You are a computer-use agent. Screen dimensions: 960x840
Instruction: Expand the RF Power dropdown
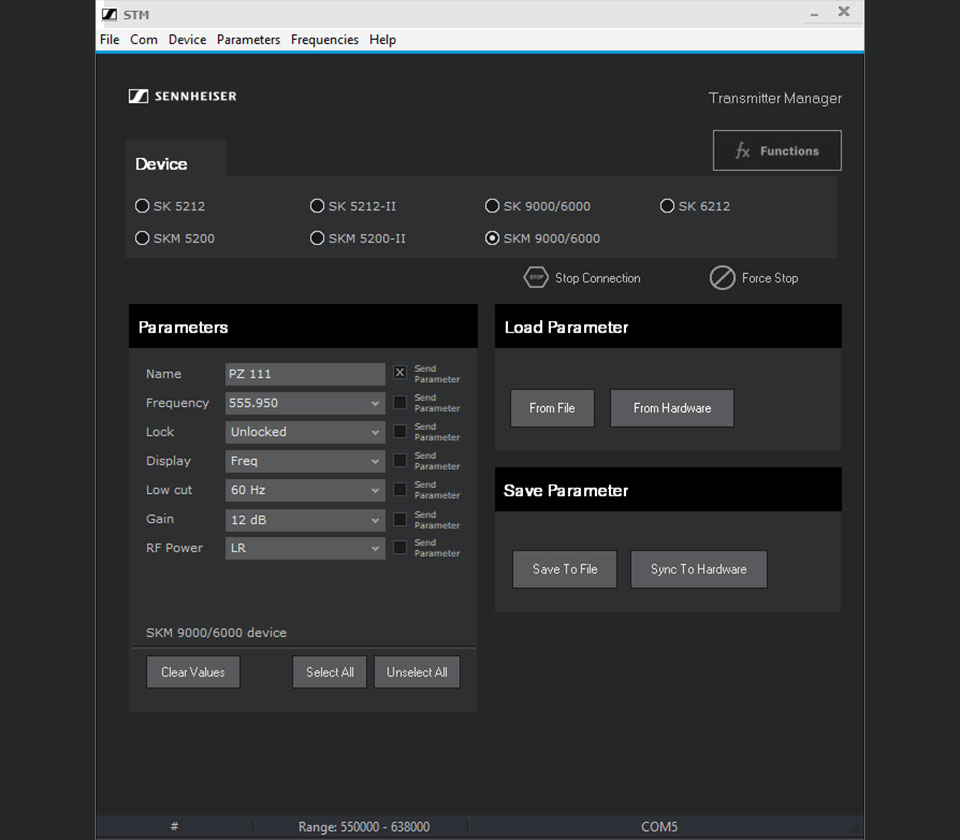pos(305,548)
